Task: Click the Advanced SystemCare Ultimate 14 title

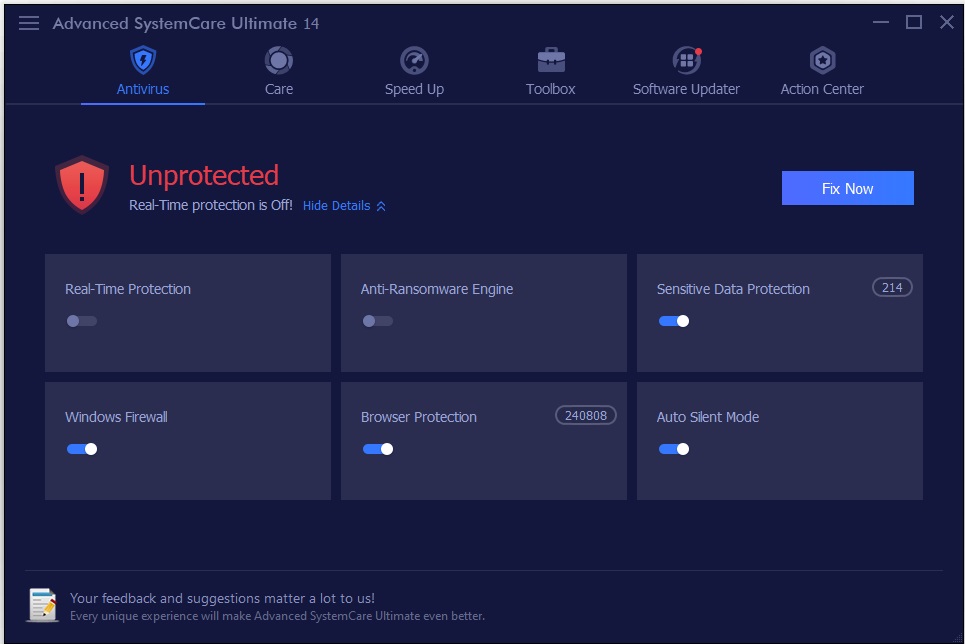Action: tap(186, 23)
